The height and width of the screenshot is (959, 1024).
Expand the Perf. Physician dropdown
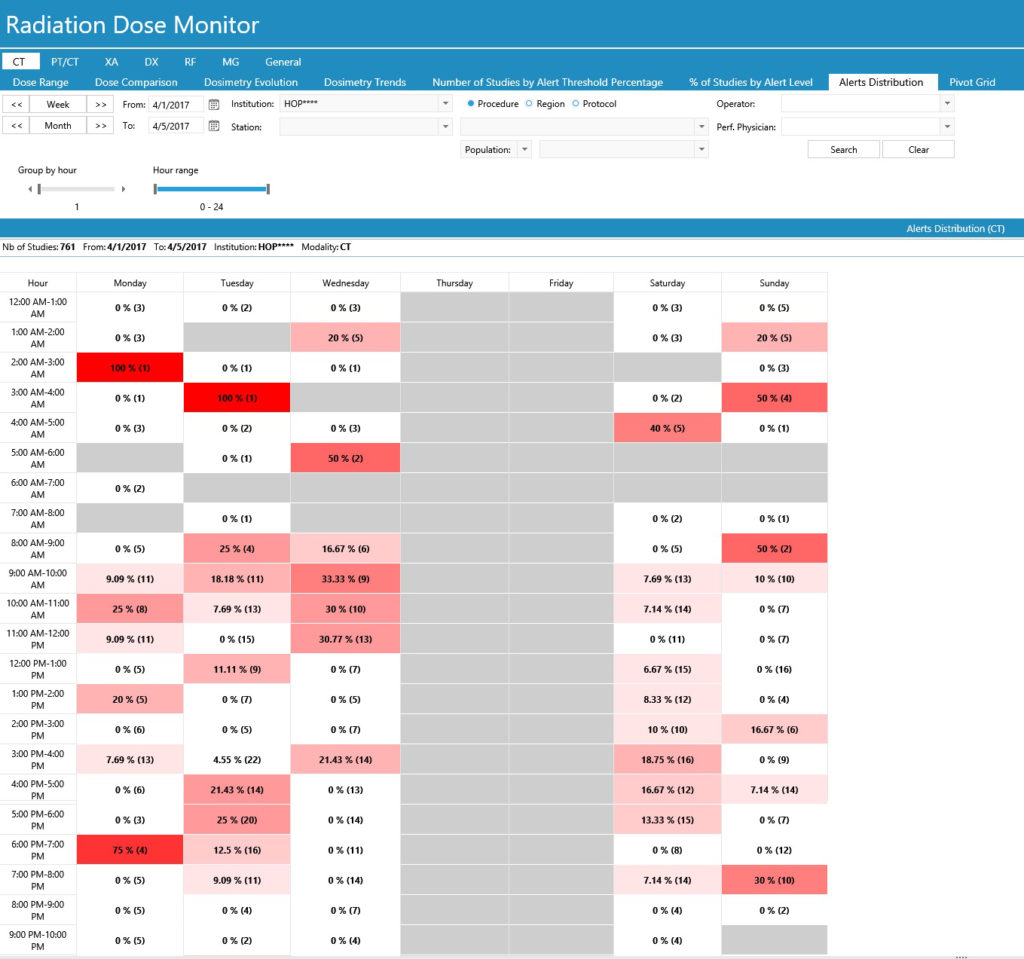(x=946, y=127)
